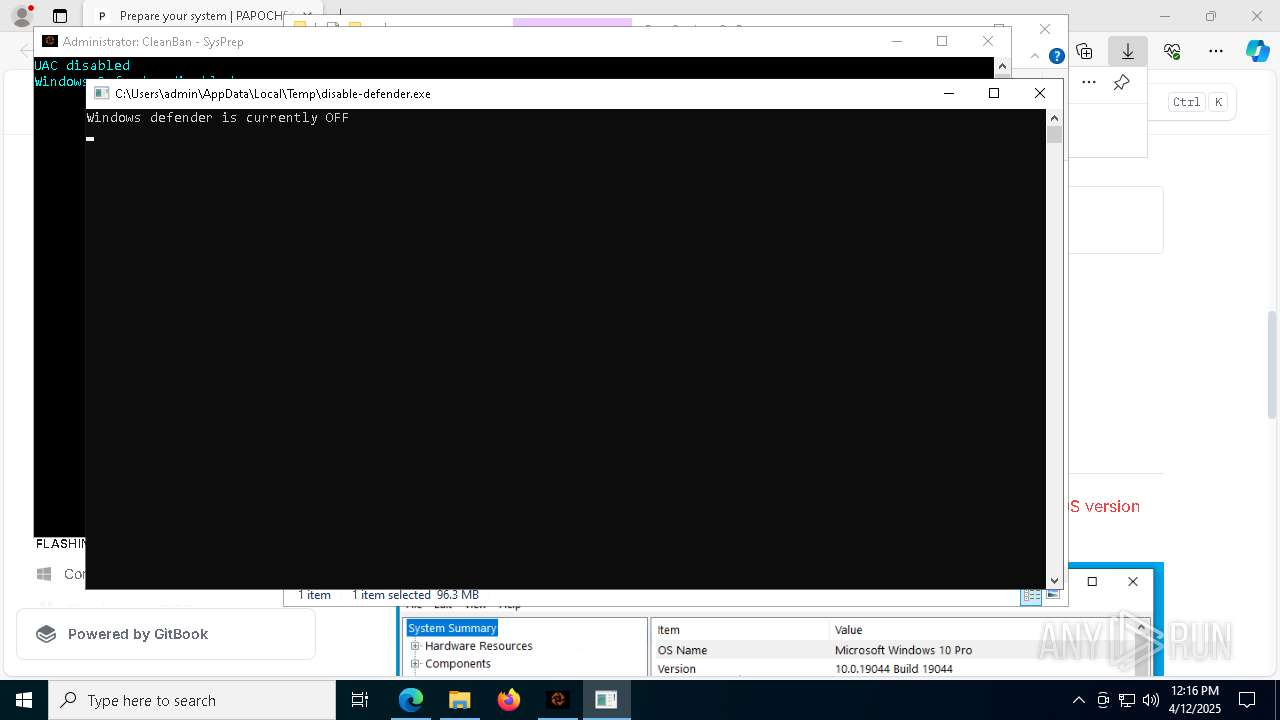Open the notification center icon

[1247, 700]
